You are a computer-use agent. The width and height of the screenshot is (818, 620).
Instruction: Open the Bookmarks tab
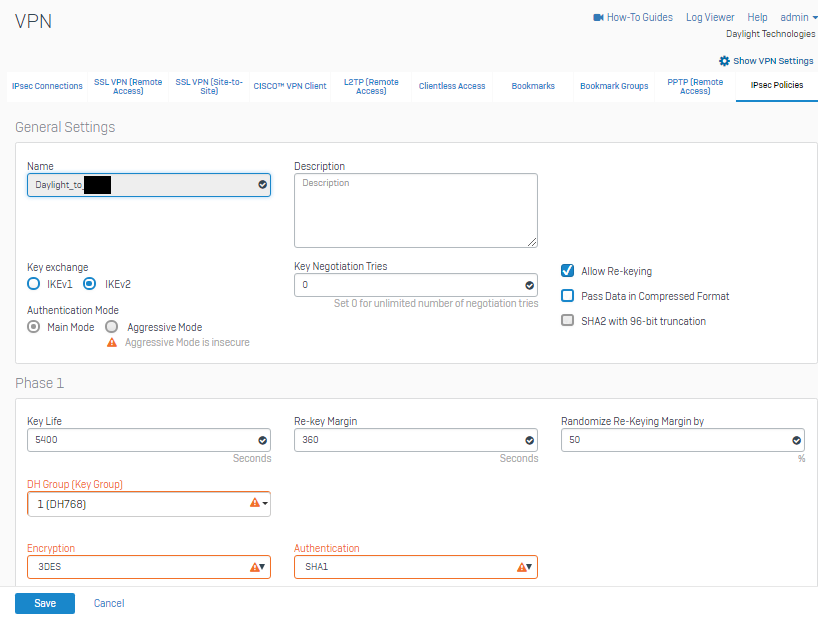click(x=533, y=86)
